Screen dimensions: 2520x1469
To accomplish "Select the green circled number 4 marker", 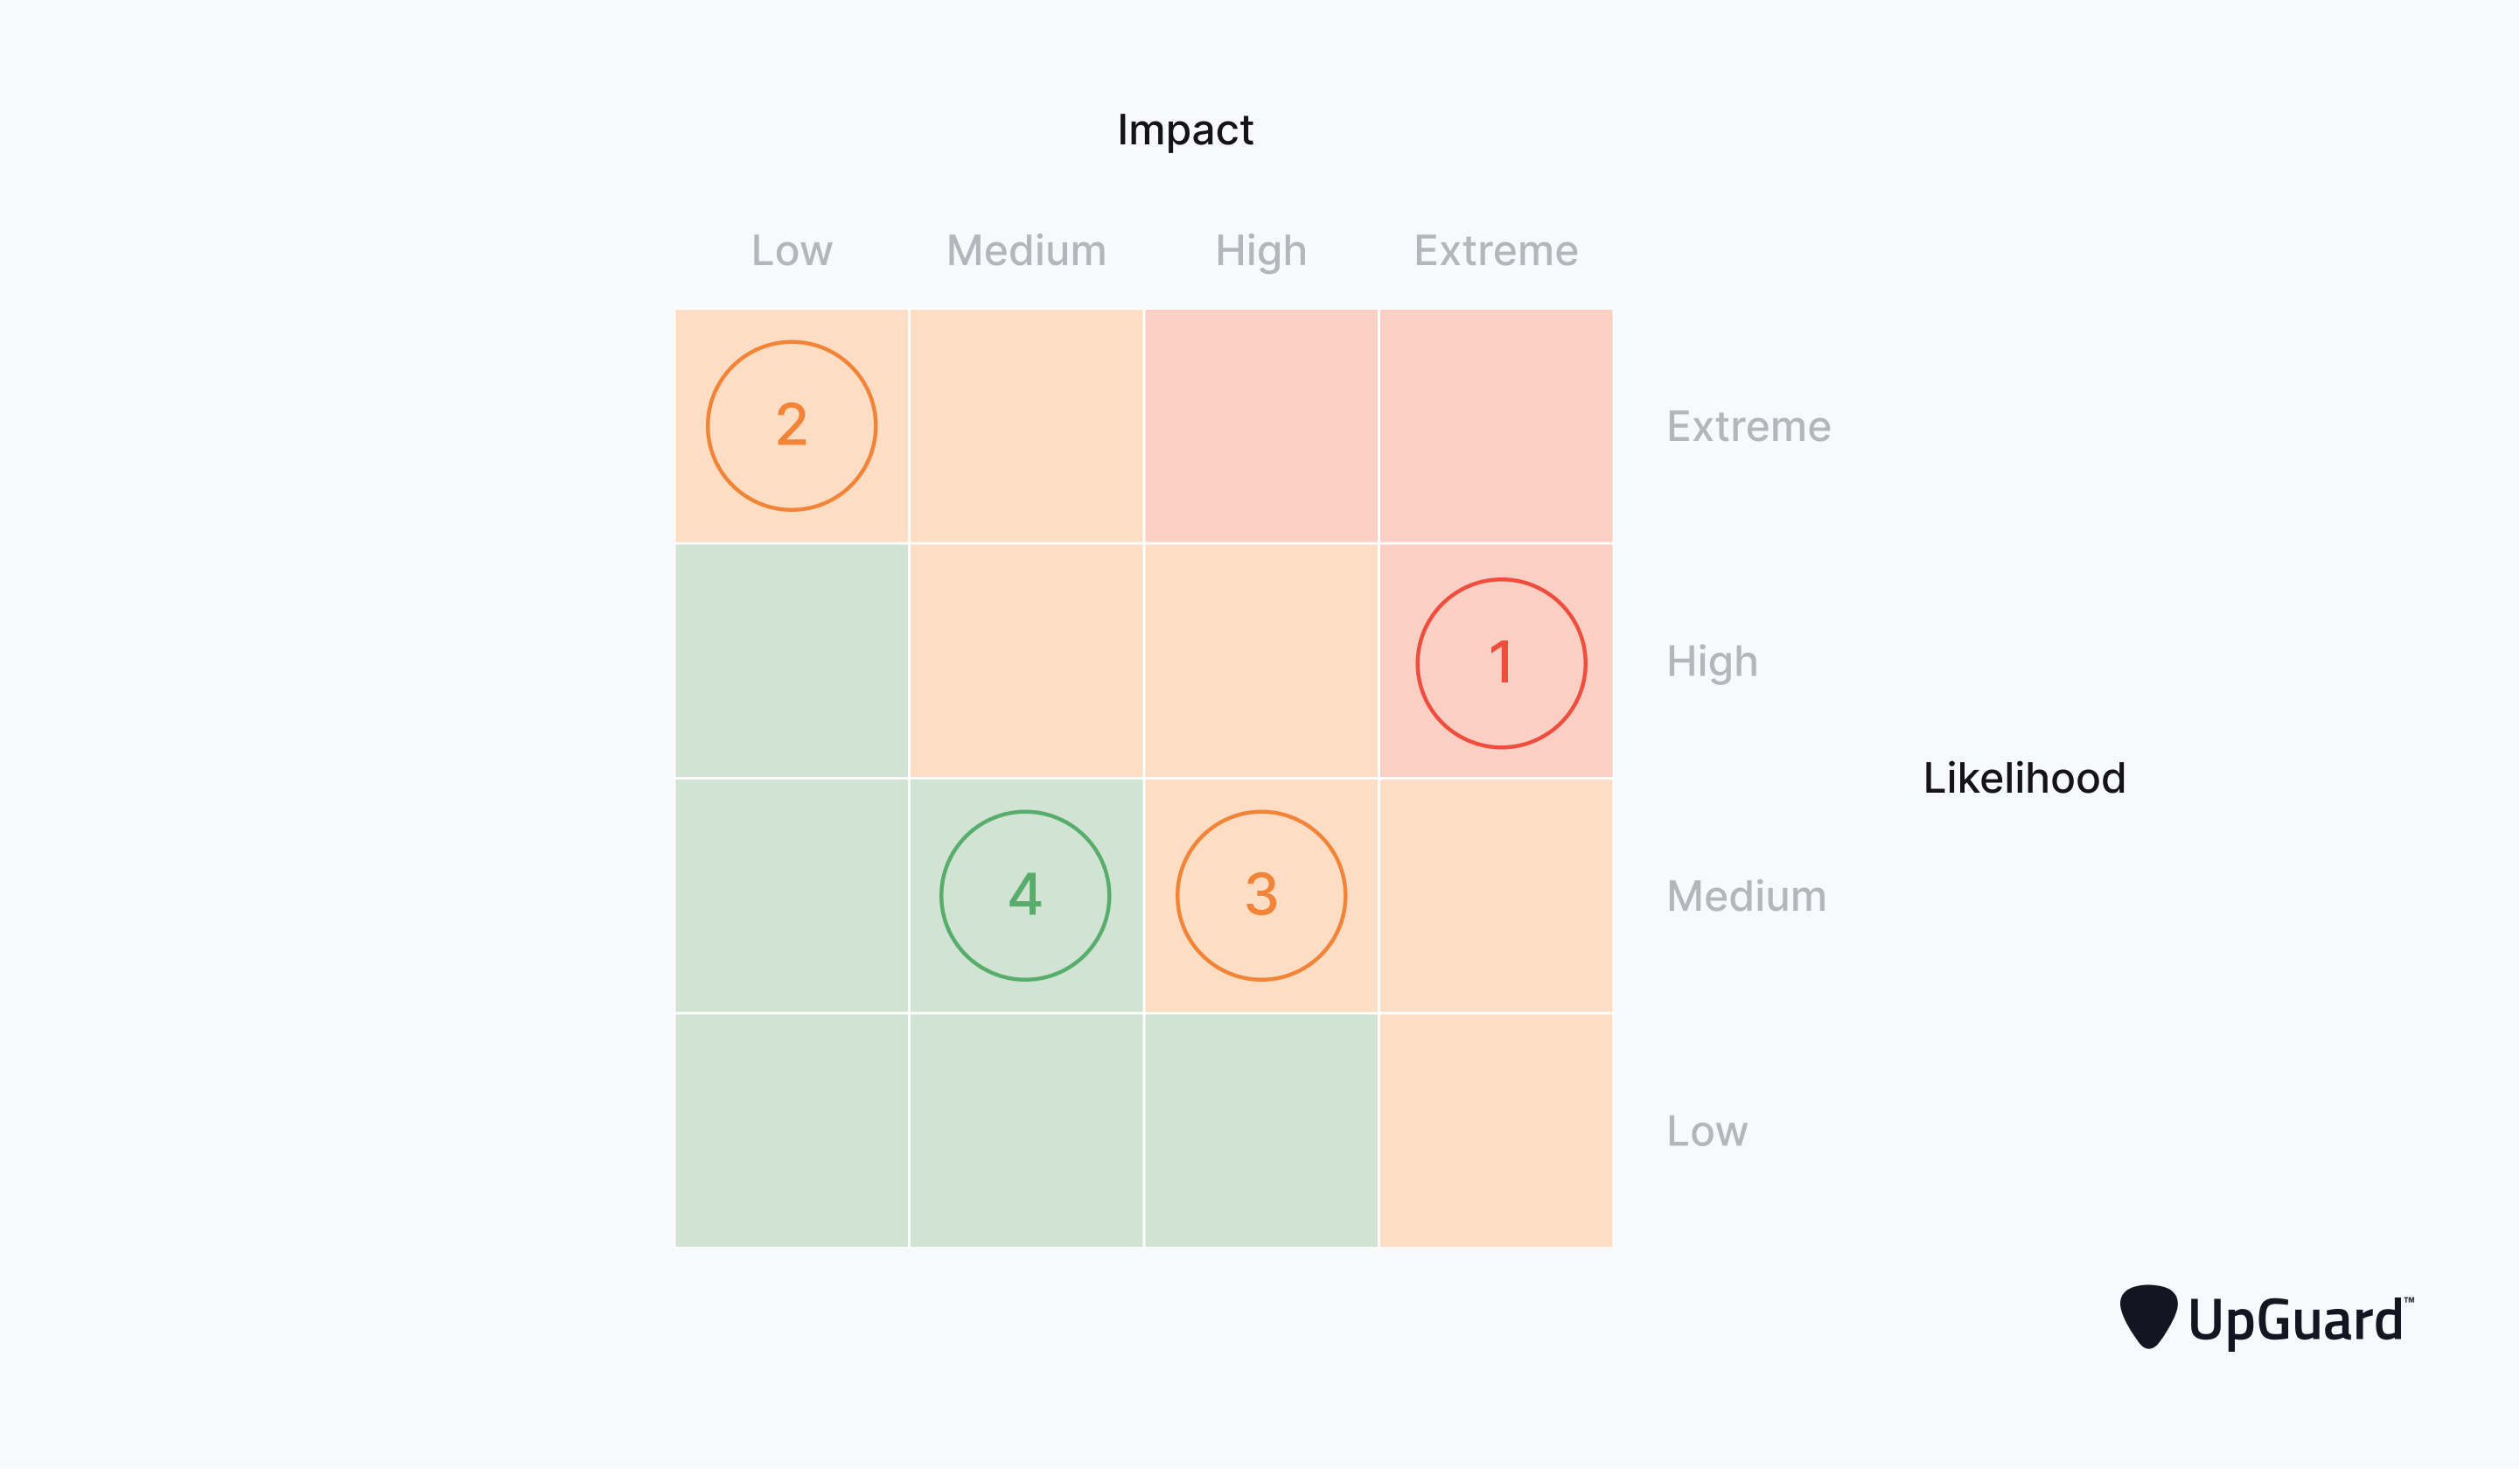I will click(x=1025, y=895).
